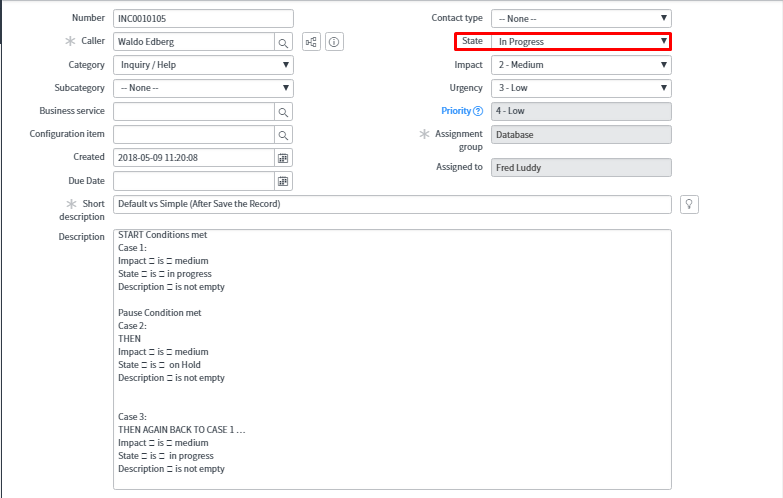Screen dimensions: 783x498
Task: Open the caller's related-records hierarchy icon
Action: [312, 42]
